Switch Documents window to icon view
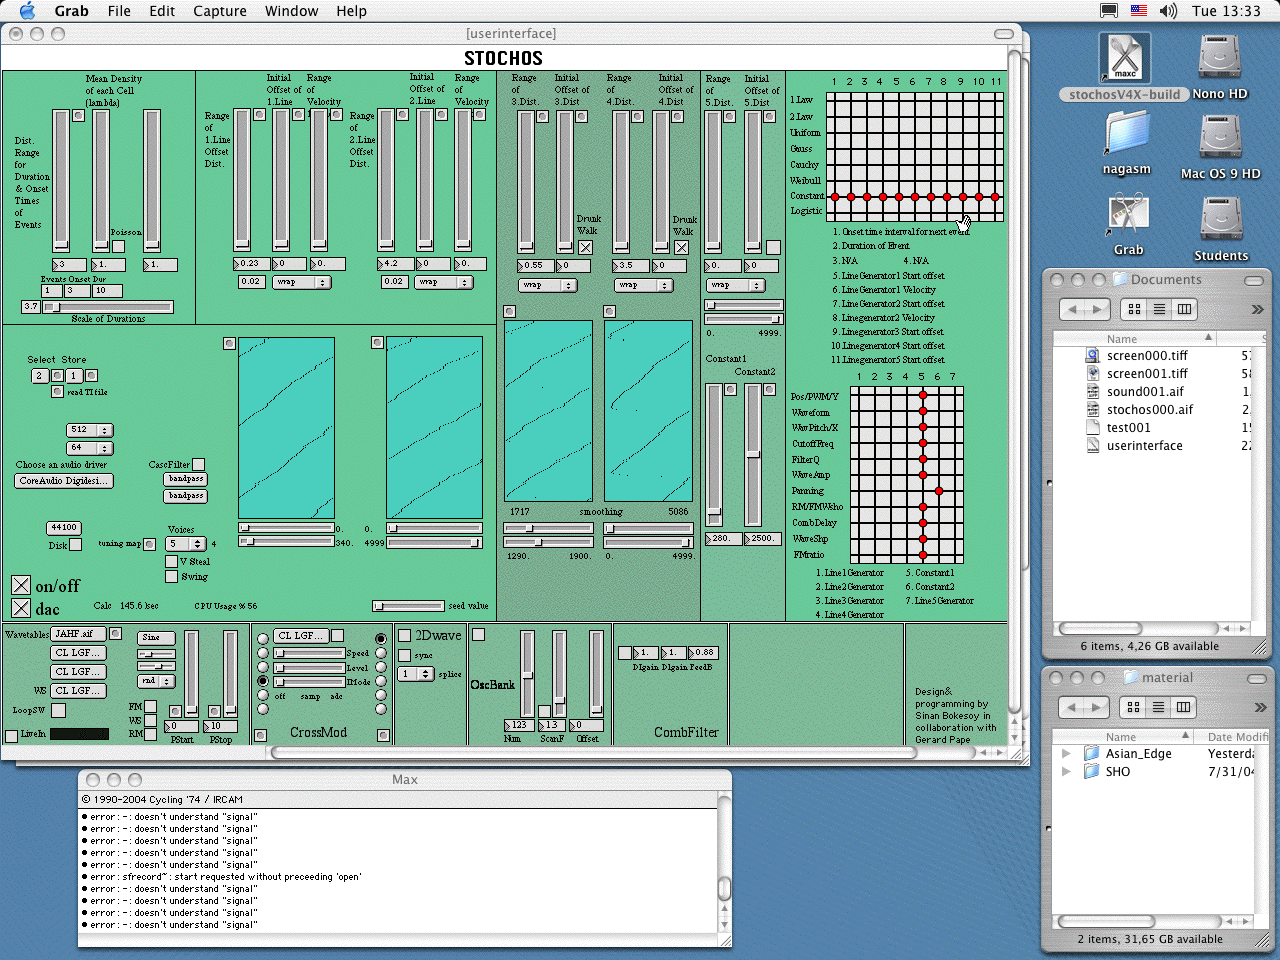The height and width of the screenshot is (960, 1280). (x=1134, y=309)
